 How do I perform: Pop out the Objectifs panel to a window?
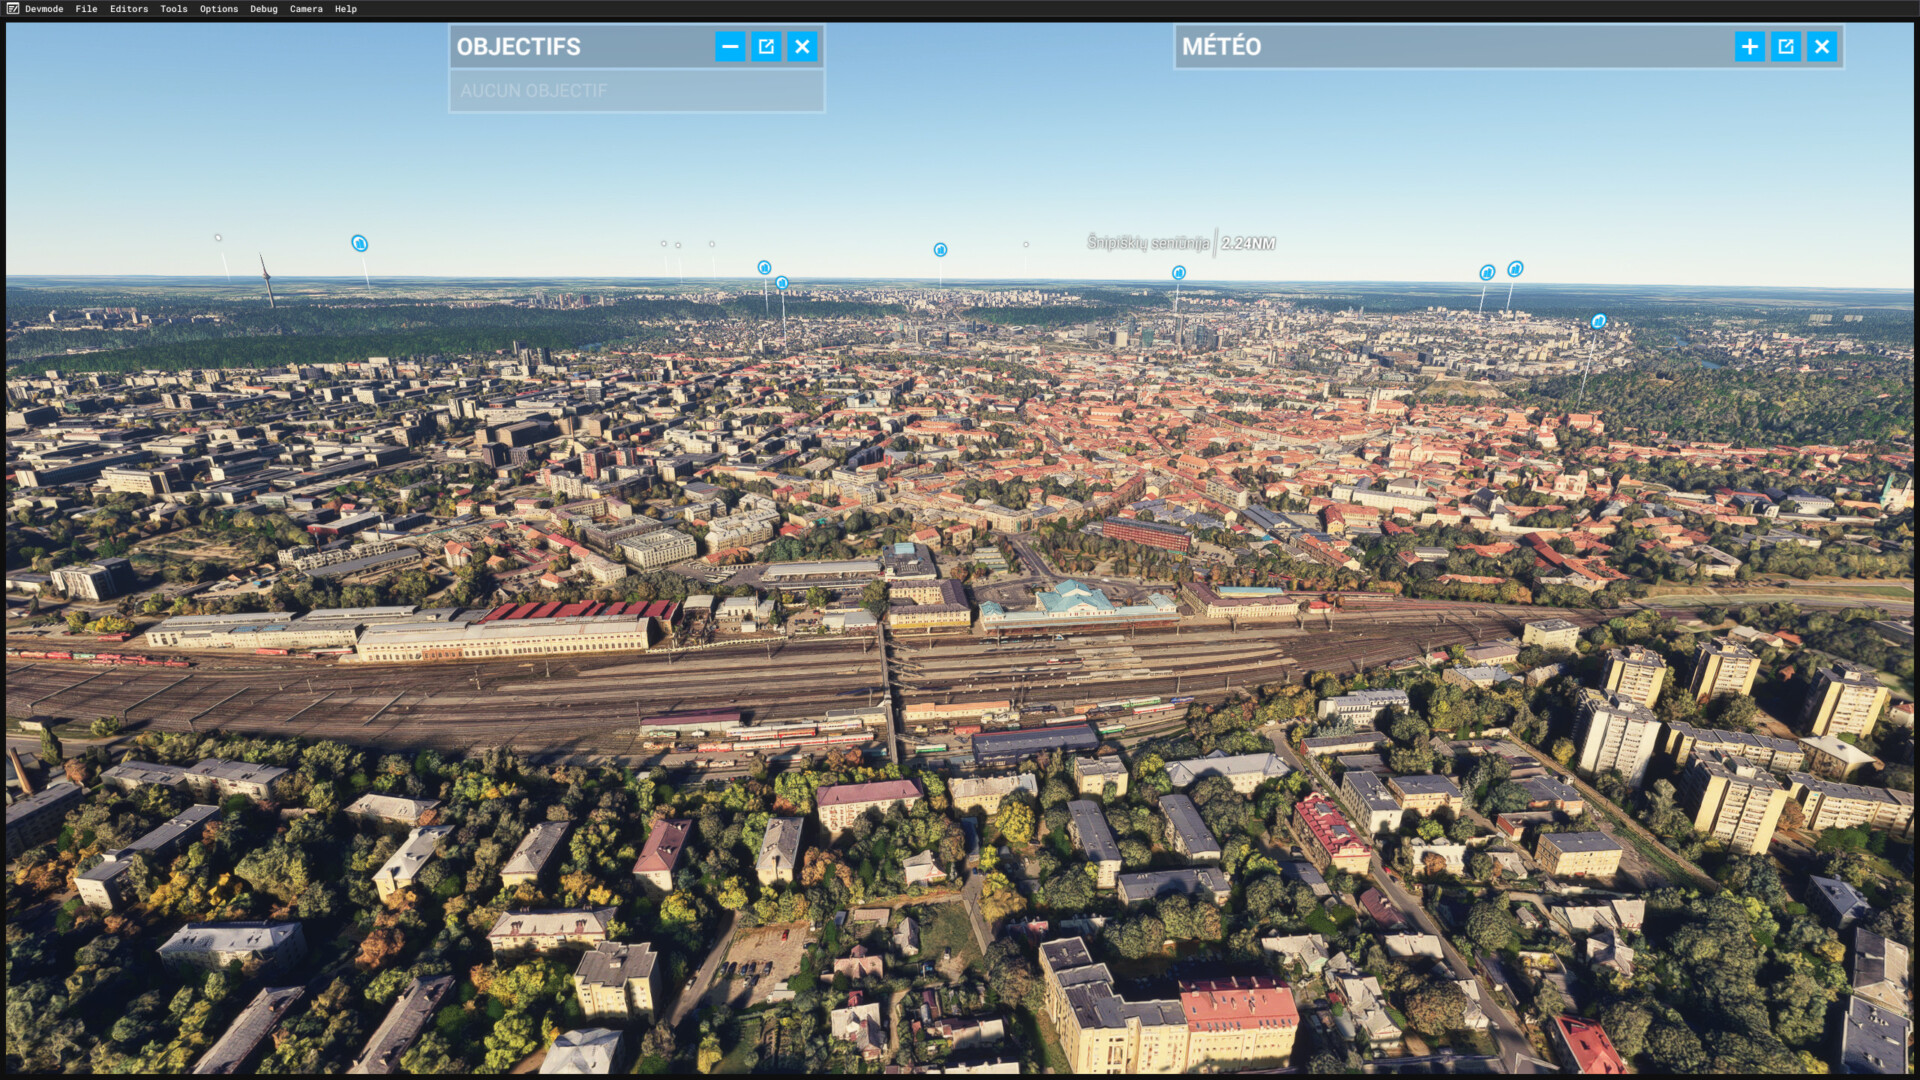coord(766,46)
